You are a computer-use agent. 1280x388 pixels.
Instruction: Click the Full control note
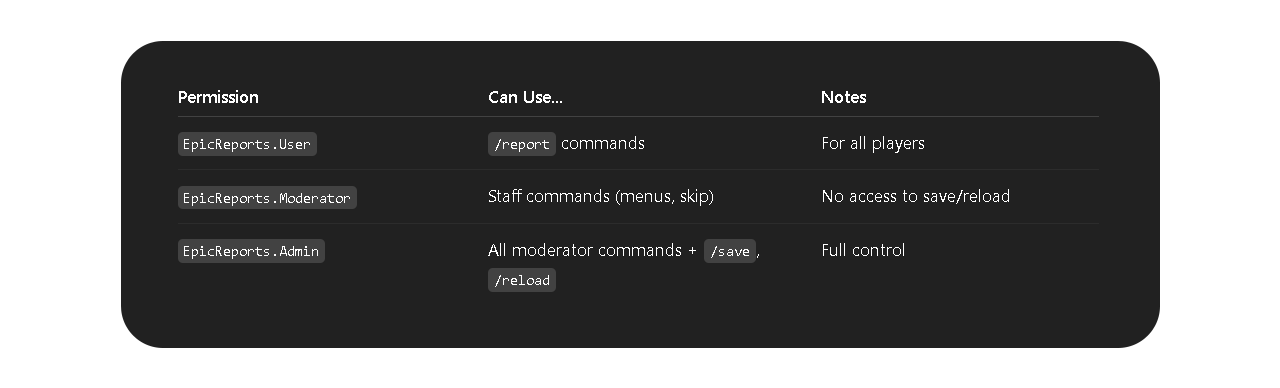863,250
